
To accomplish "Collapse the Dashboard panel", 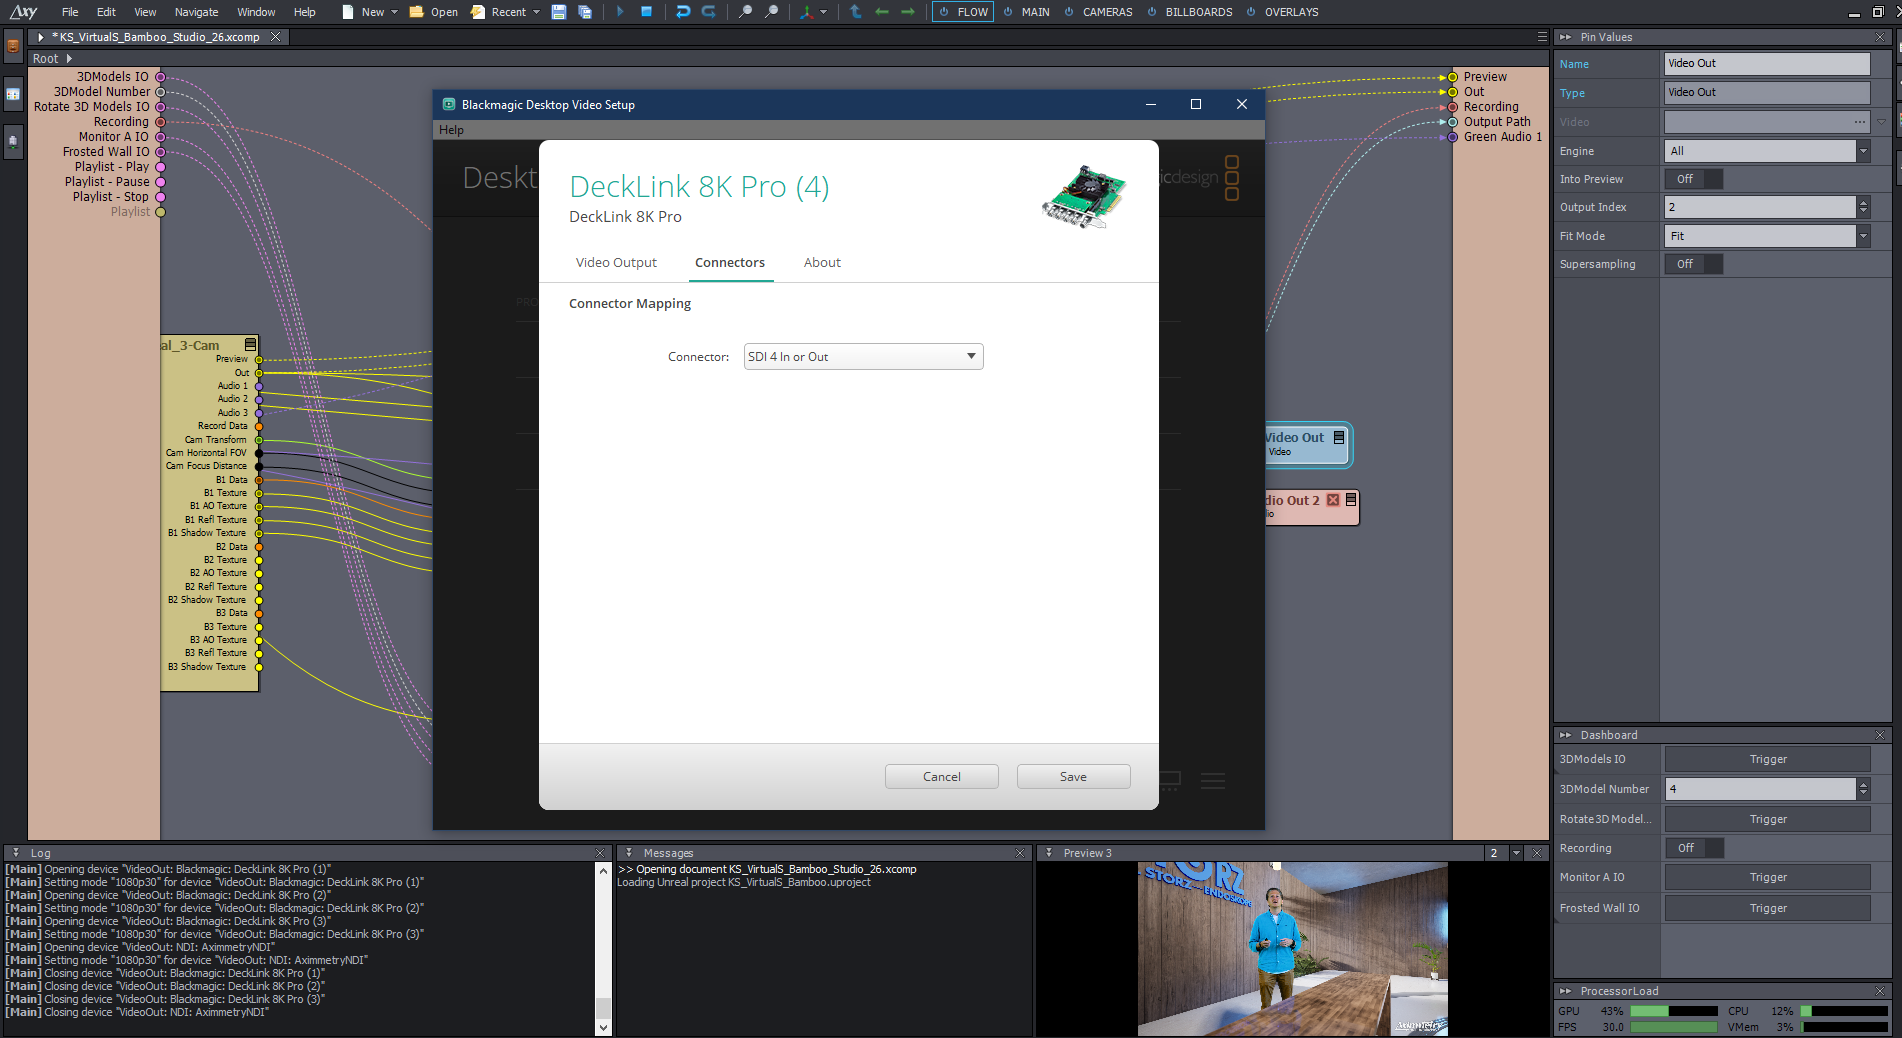I will pos(1565,735).
